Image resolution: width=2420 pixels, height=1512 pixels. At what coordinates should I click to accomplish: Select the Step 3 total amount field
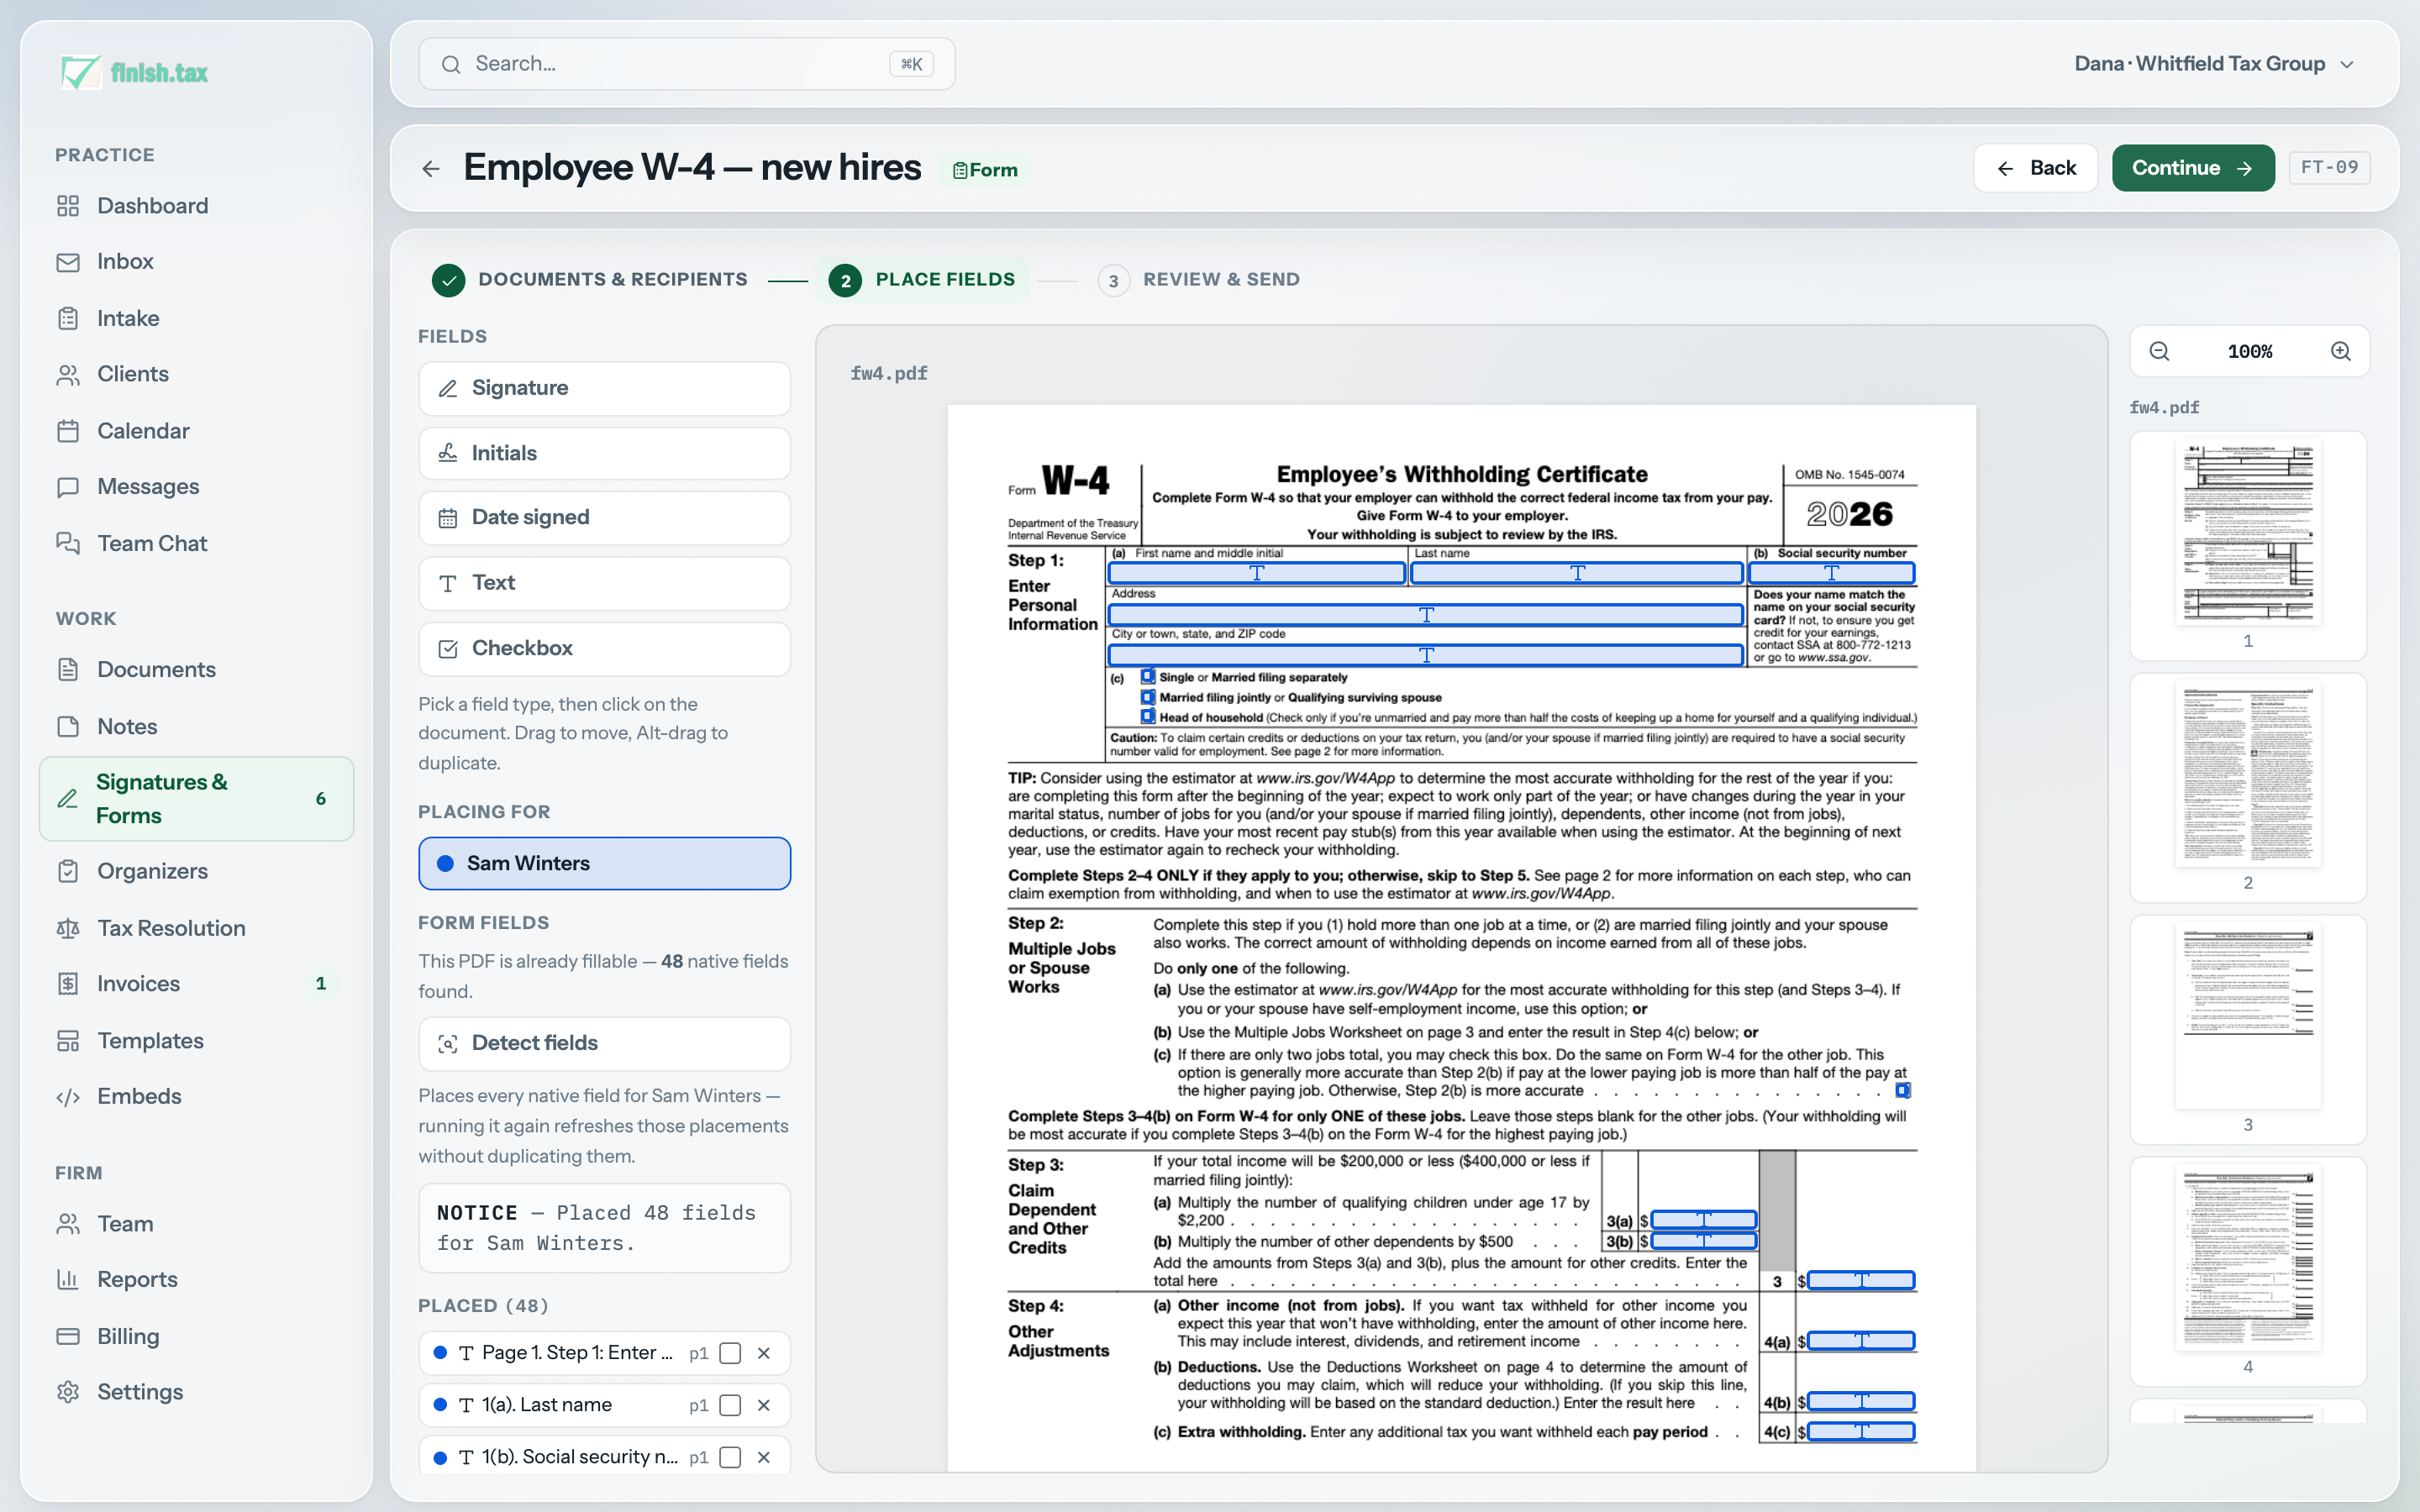(x=1860, y=1280)
